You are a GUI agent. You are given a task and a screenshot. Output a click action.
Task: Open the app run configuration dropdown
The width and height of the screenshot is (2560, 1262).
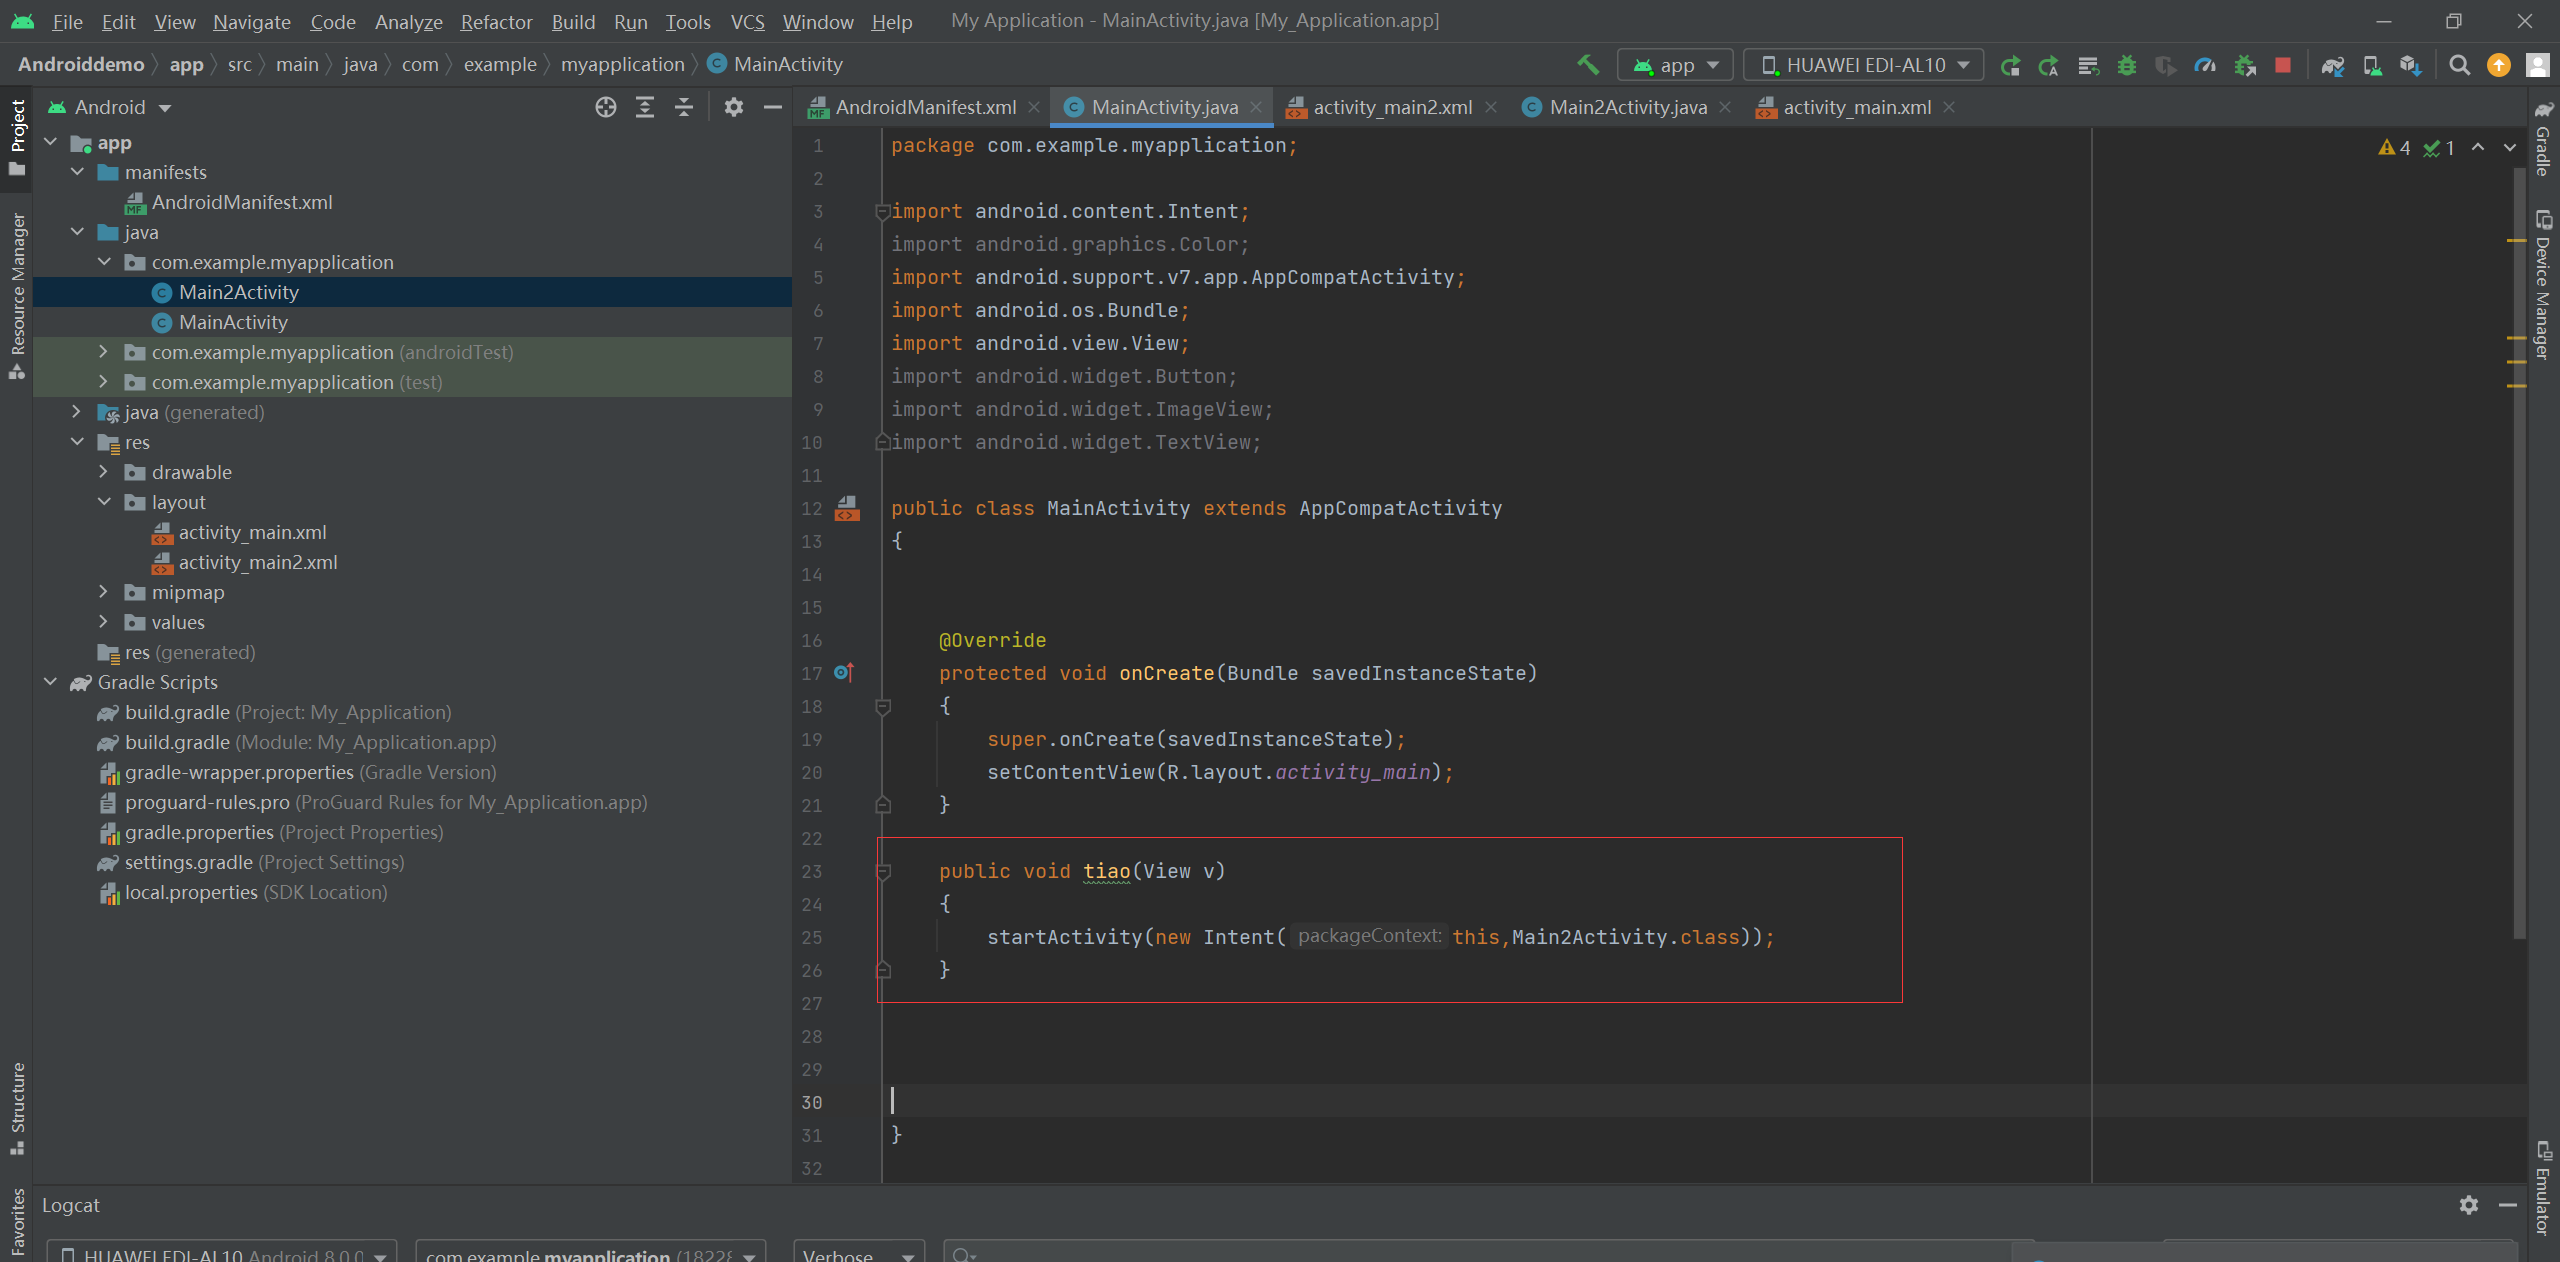tap(1676, 65)
